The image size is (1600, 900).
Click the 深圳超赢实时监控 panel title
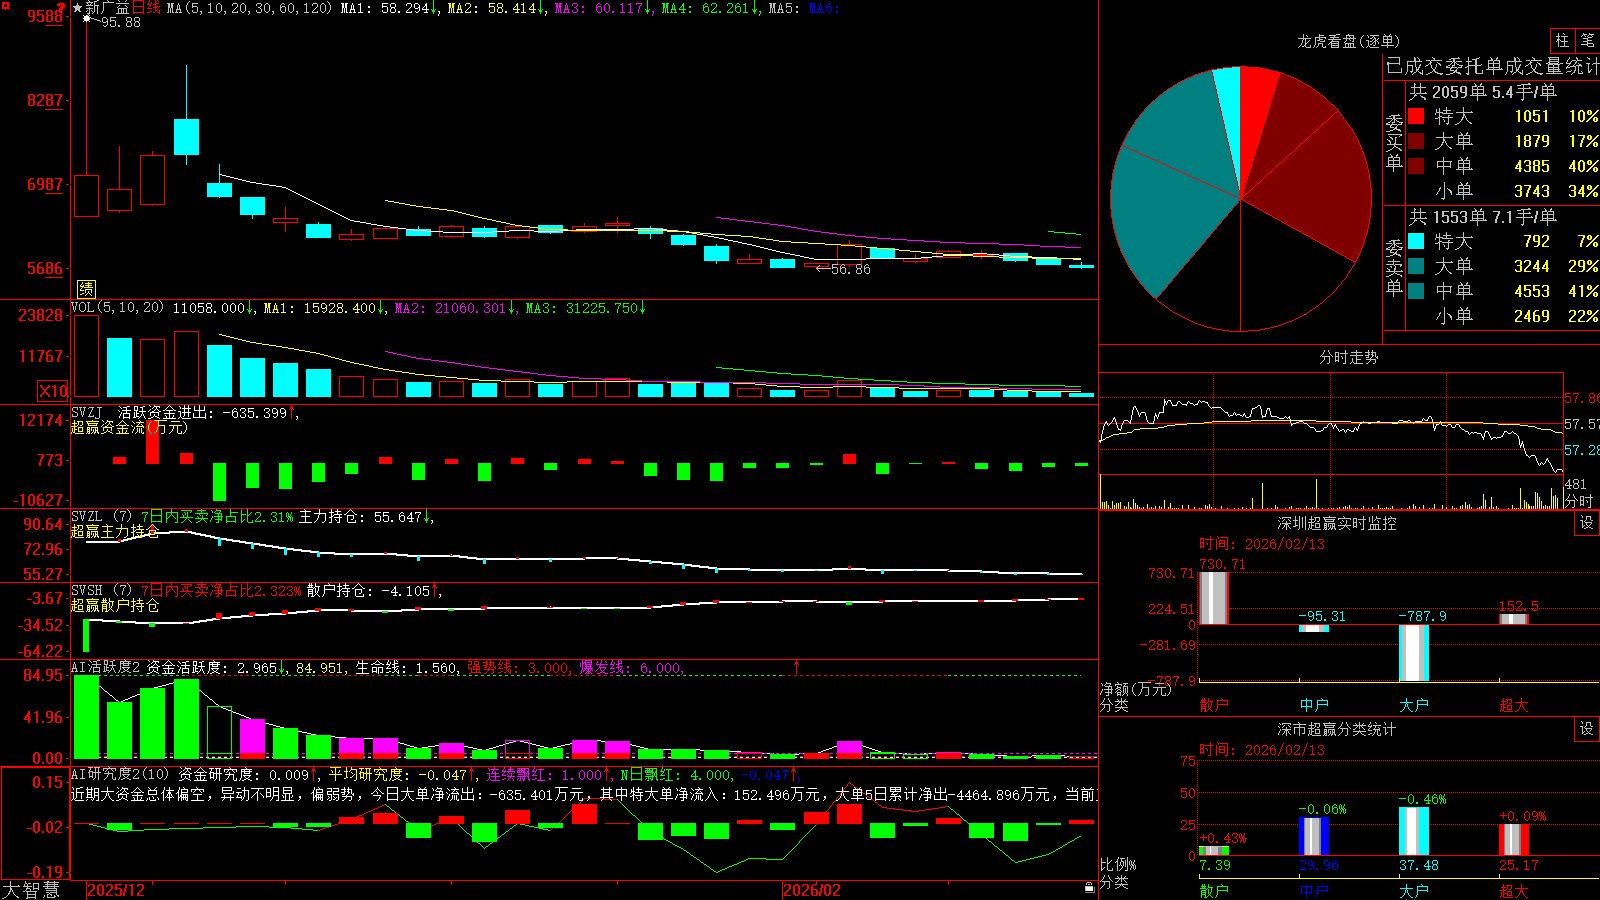tap(1336, 523)
